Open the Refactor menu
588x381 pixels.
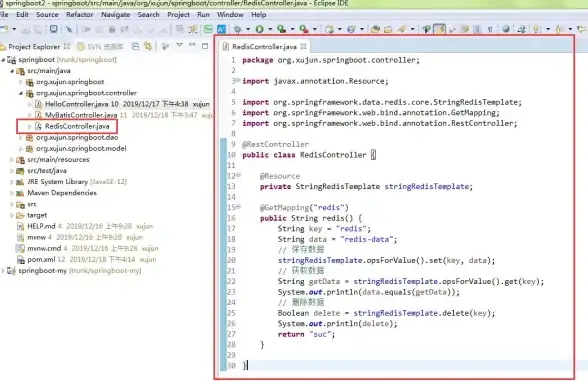click(80, 15)
